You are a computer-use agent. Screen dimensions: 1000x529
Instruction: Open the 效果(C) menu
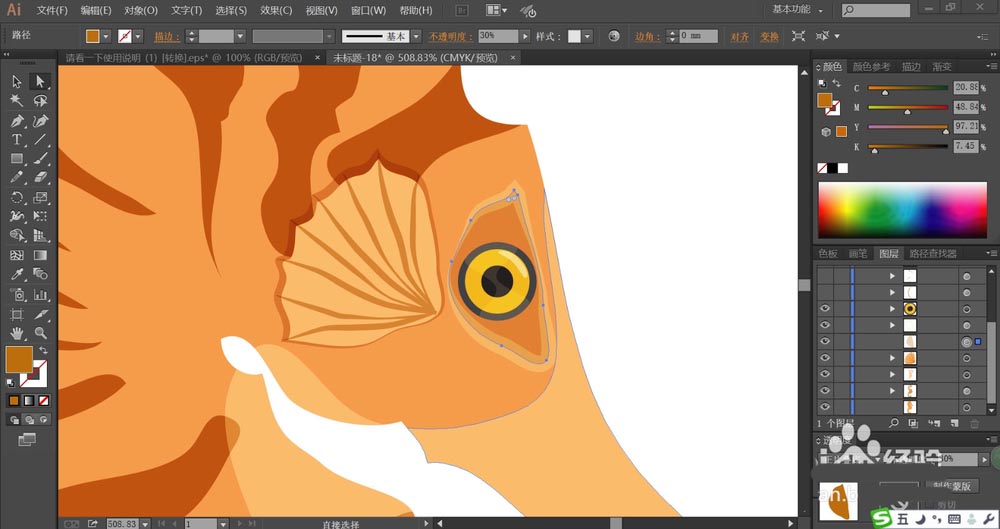coord(276,10)
